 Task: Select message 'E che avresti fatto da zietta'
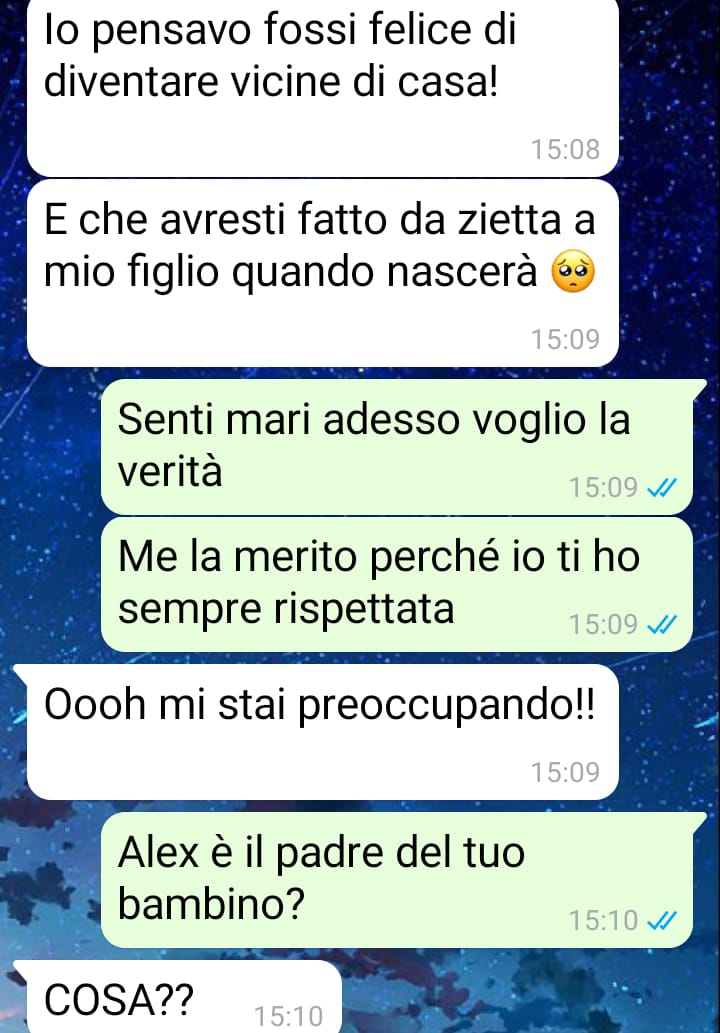point(323,273)
